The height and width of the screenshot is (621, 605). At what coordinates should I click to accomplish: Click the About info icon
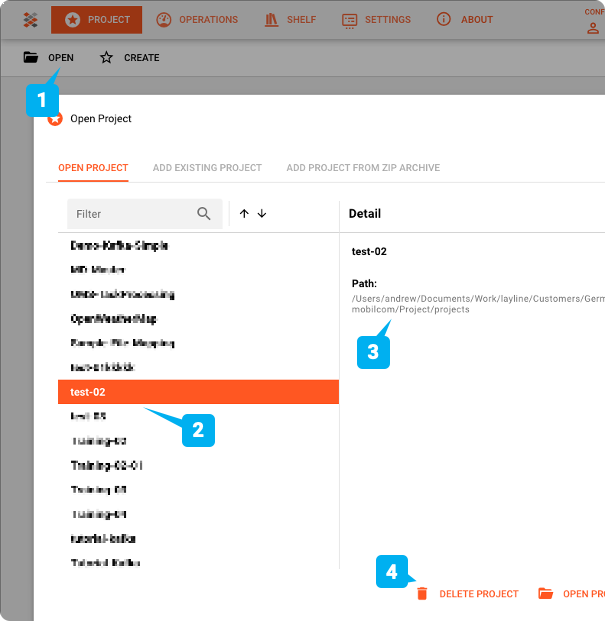(444, 20)
